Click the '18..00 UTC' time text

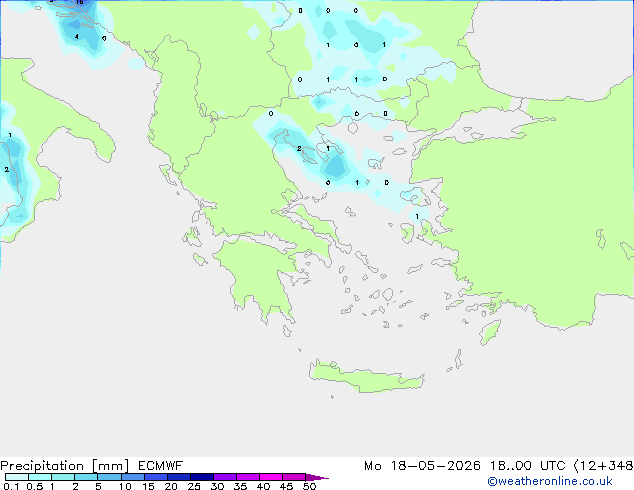(528, 466)
